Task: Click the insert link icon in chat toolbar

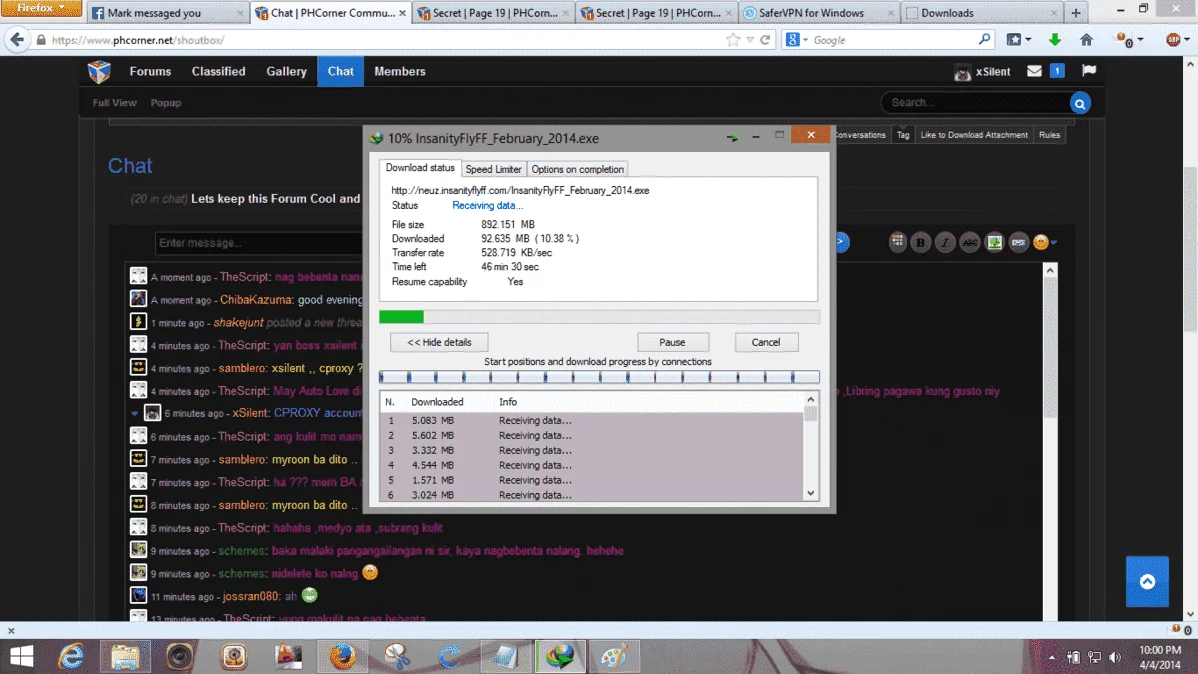Action: pyautogui.click(x=1018, y=242)
